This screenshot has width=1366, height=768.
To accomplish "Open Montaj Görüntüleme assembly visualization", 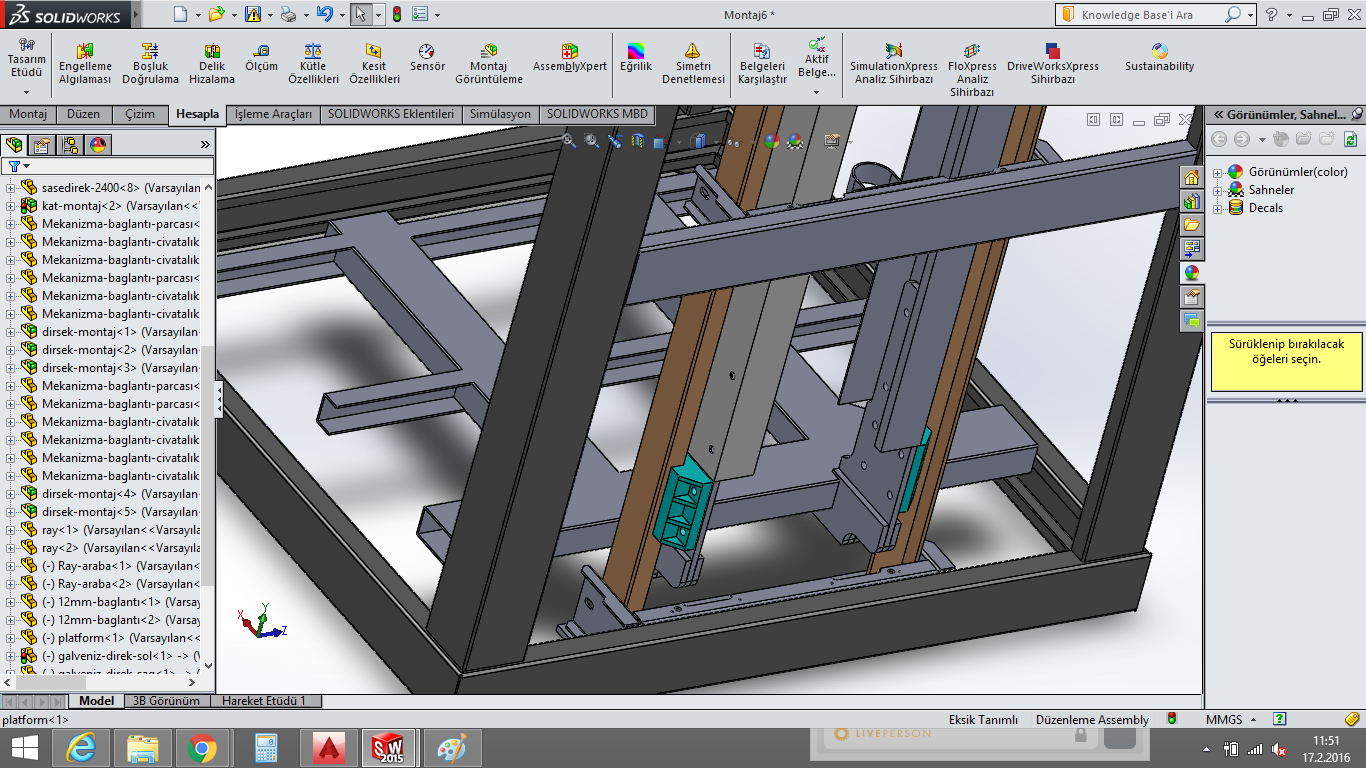I will 489,64.
